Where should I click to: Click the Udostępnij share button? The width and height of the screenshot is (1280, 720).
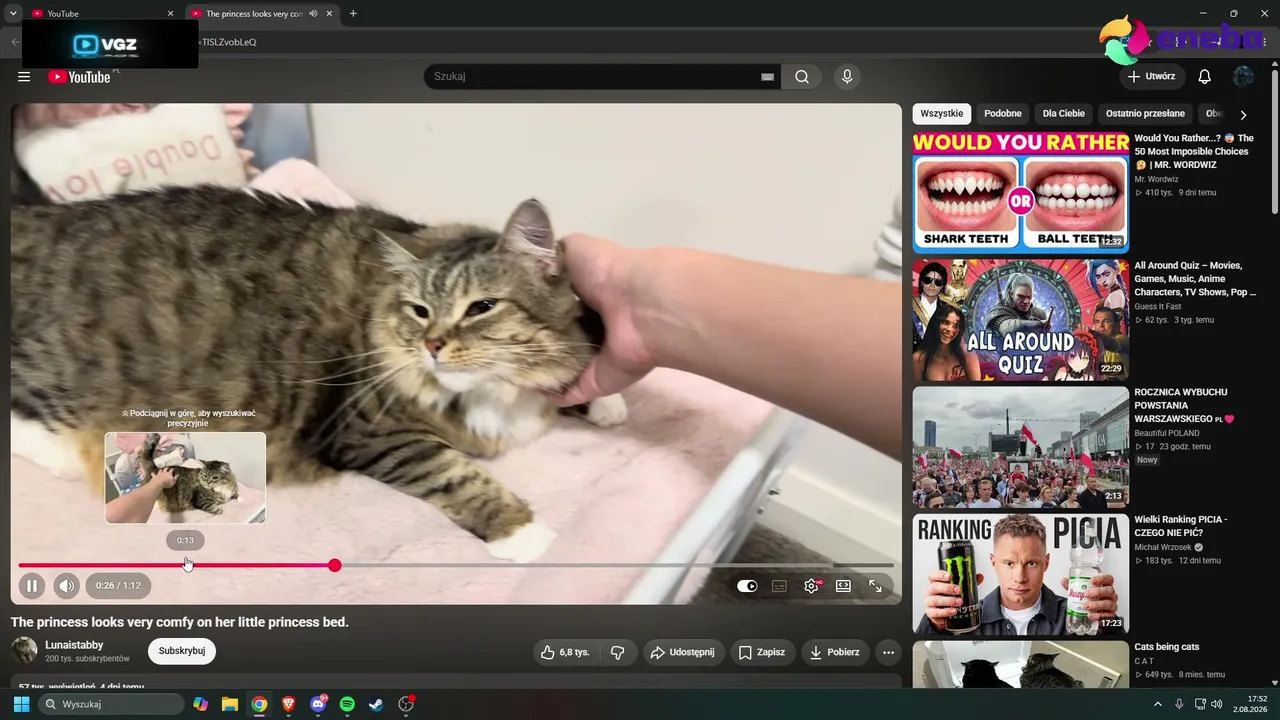pos(683,652)
